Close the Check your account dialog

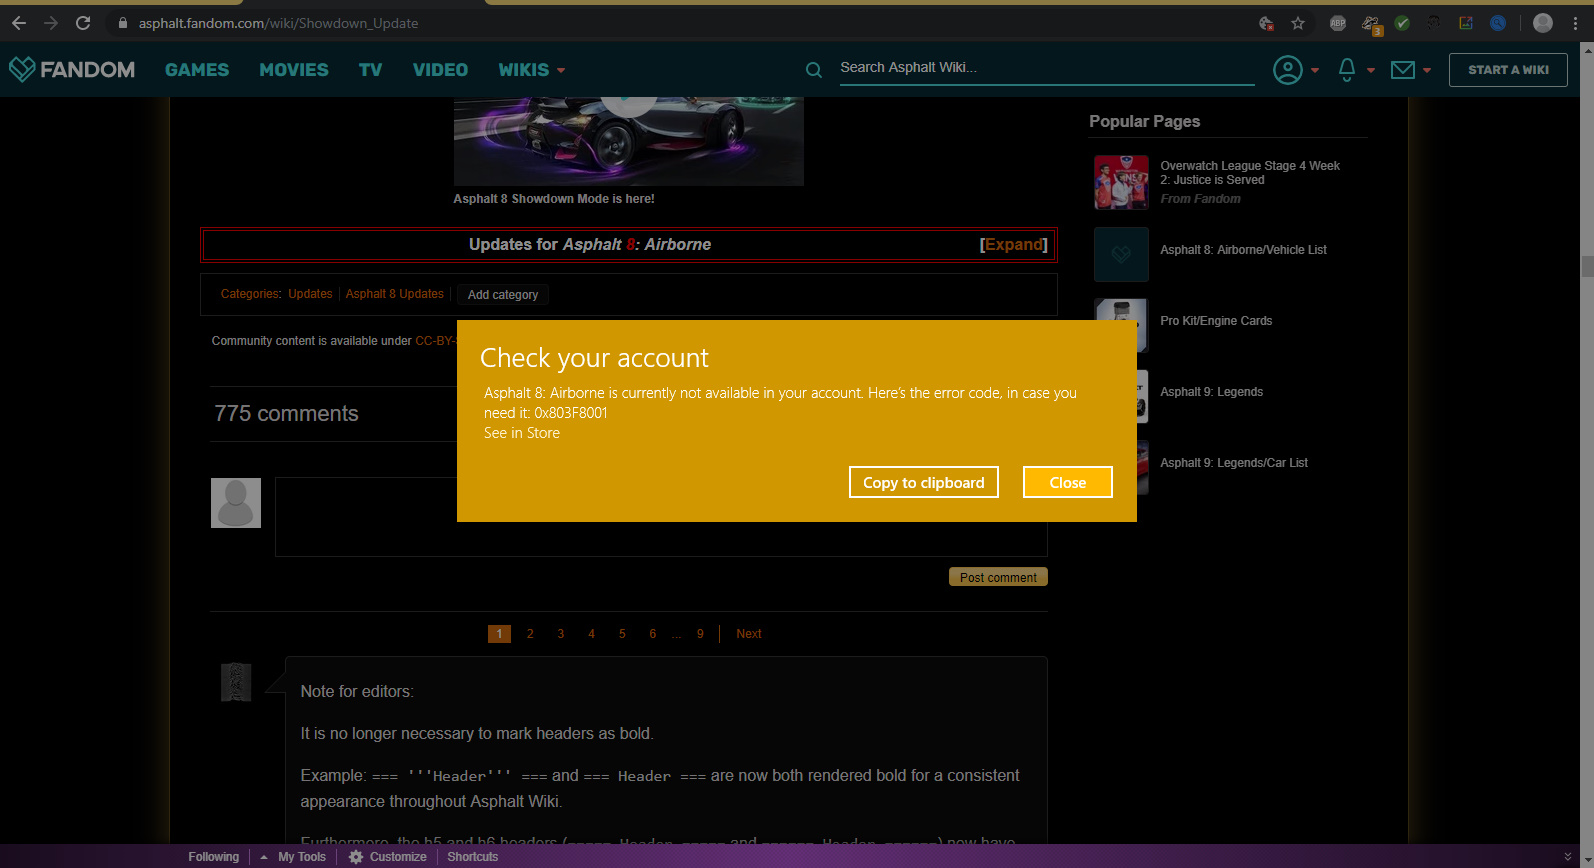point(1067,482)
